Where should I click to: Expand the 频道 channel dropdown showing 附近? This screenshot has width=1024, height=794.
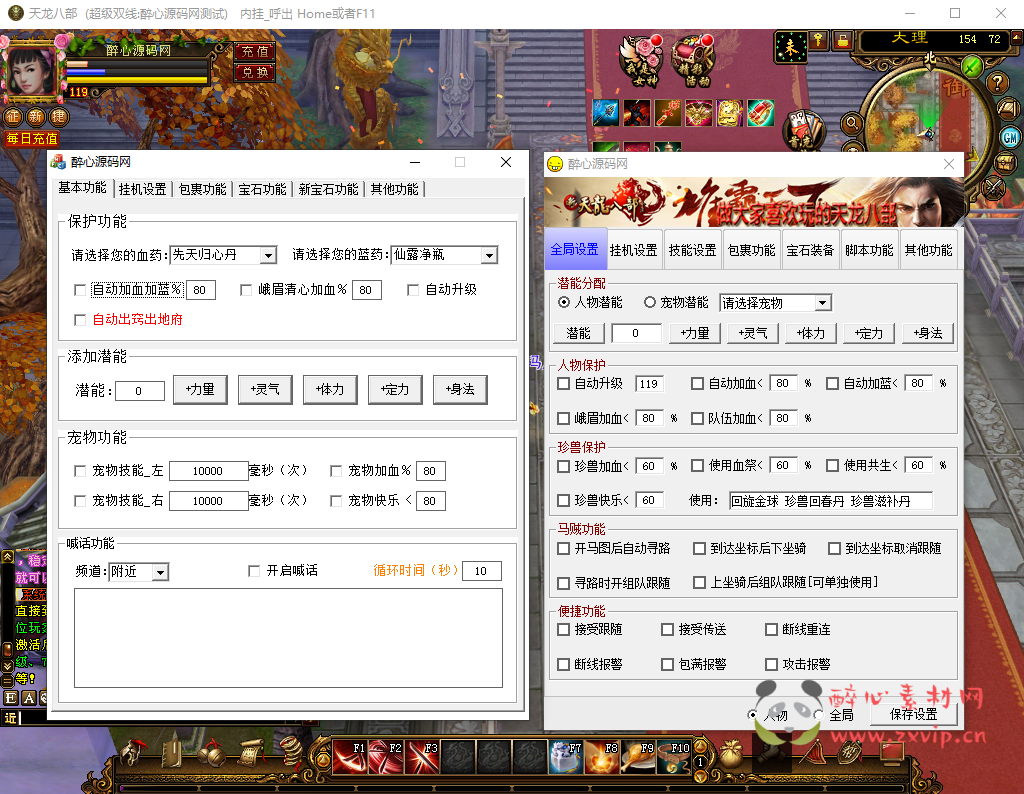140,570
